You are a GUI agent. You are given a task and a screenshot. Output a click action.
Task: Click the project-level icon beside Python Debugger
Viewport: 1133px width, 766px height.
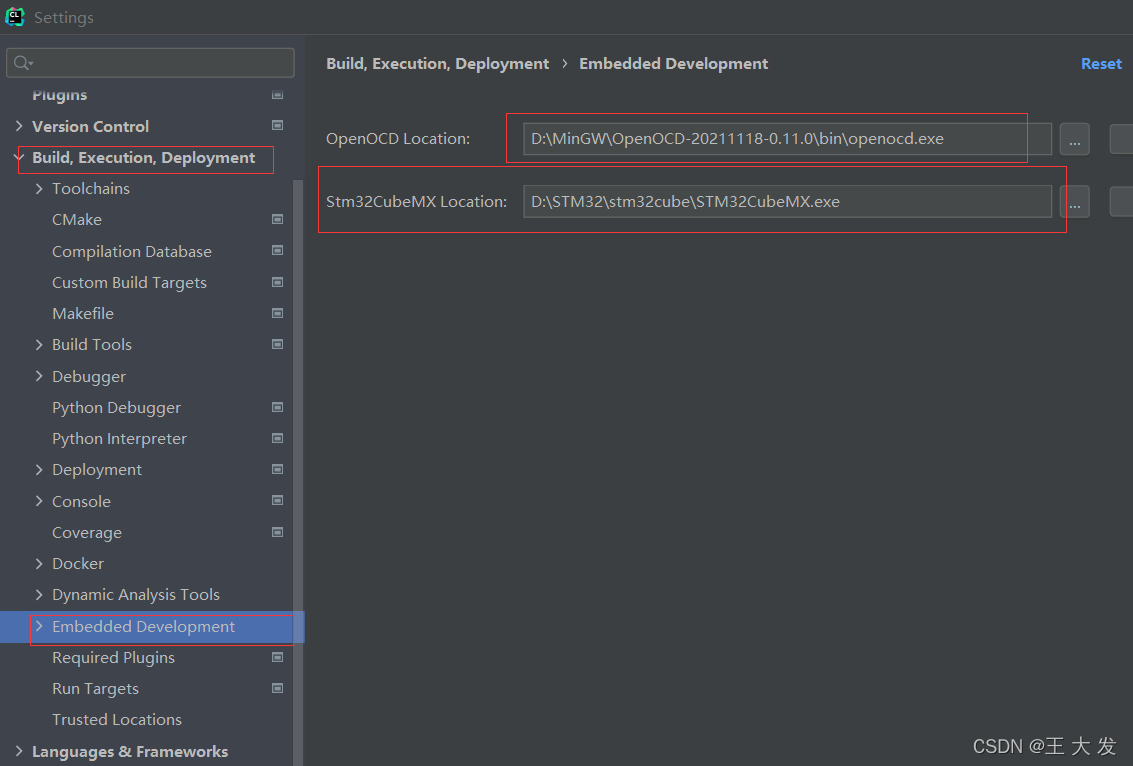pos(277,407)
